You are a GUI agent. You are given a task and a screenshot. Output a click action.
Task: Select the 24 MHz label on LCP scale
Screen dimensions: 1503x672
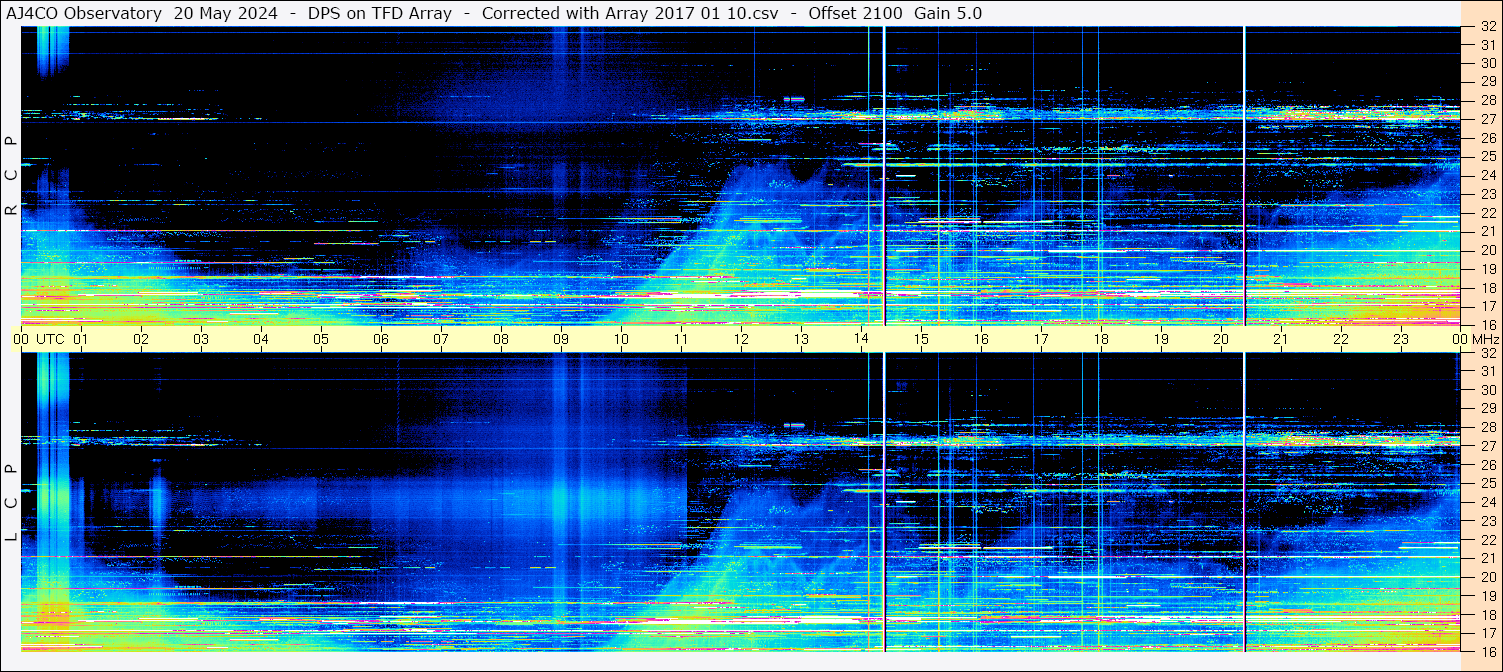[1487, 502]
